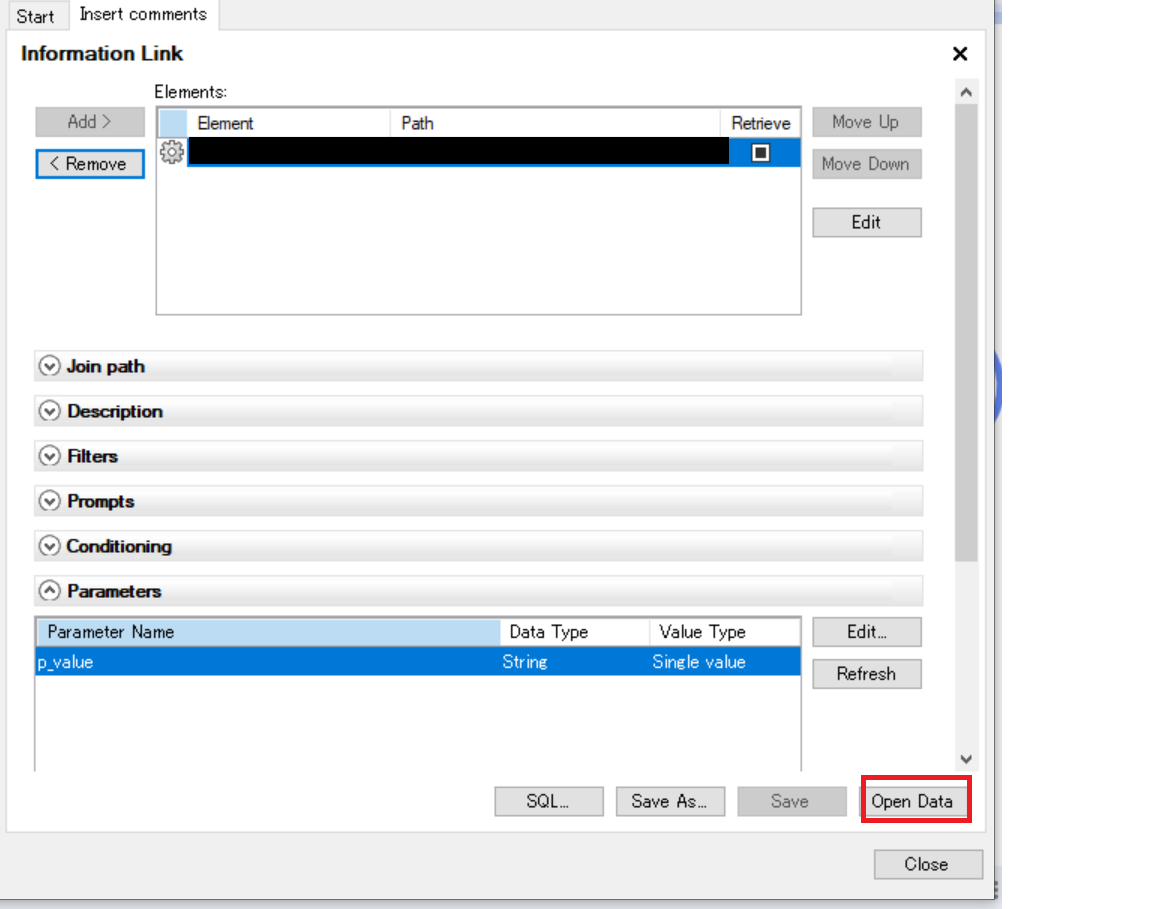Click the Close button
Image resolution: width=1152 pixels, height=909 pixels.
click(928, 865)
